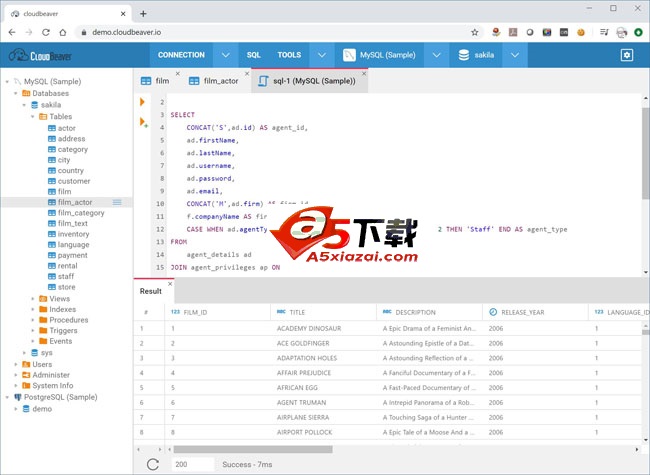Open the Triggers folder
The width and height of the screenshot is (650, 475).
point(63,330)
